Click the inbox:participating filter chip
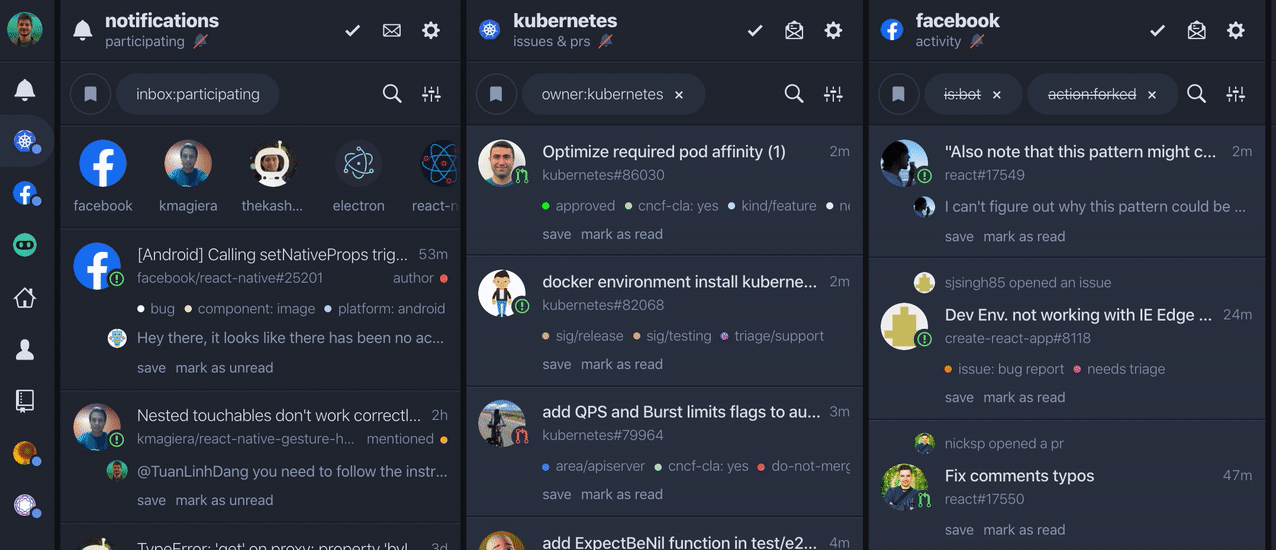 click(198, 94)
